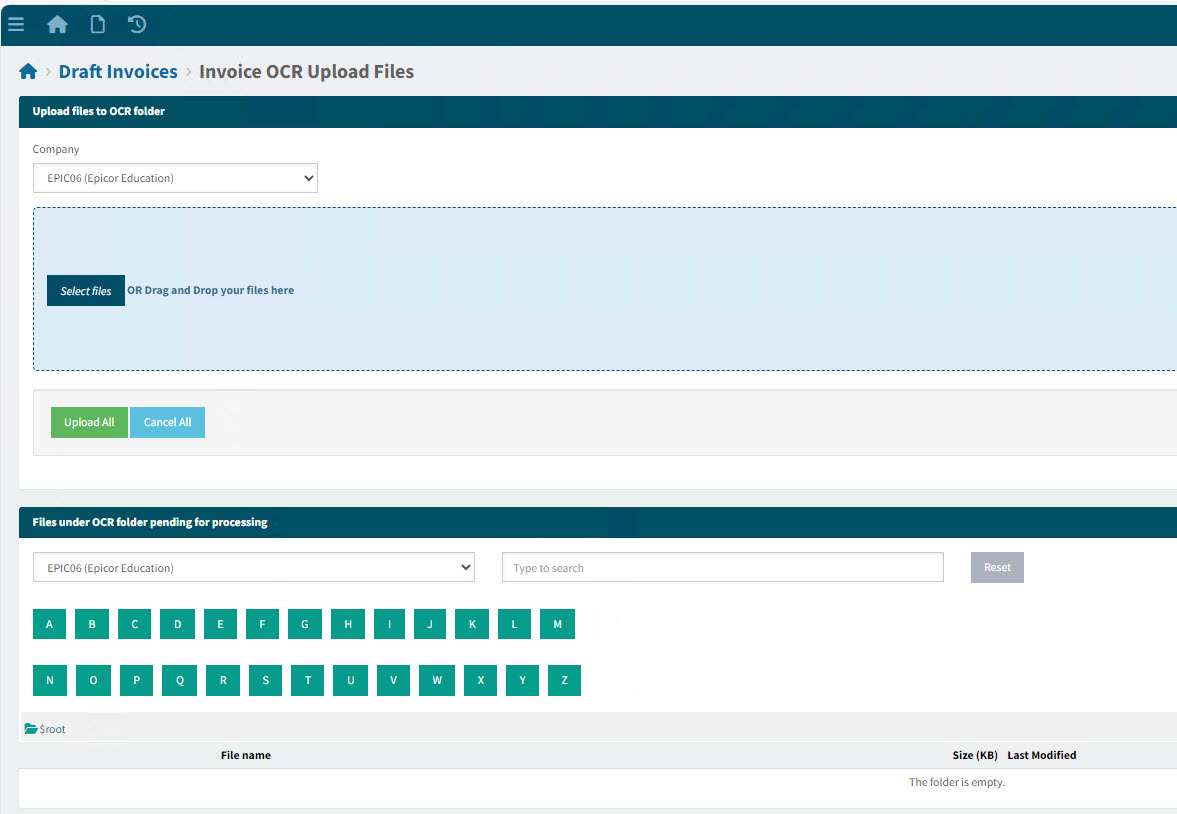Screen dimensions: 1177x814
Task: Click the breadcrumb home icon
Action: pos(28,72)
